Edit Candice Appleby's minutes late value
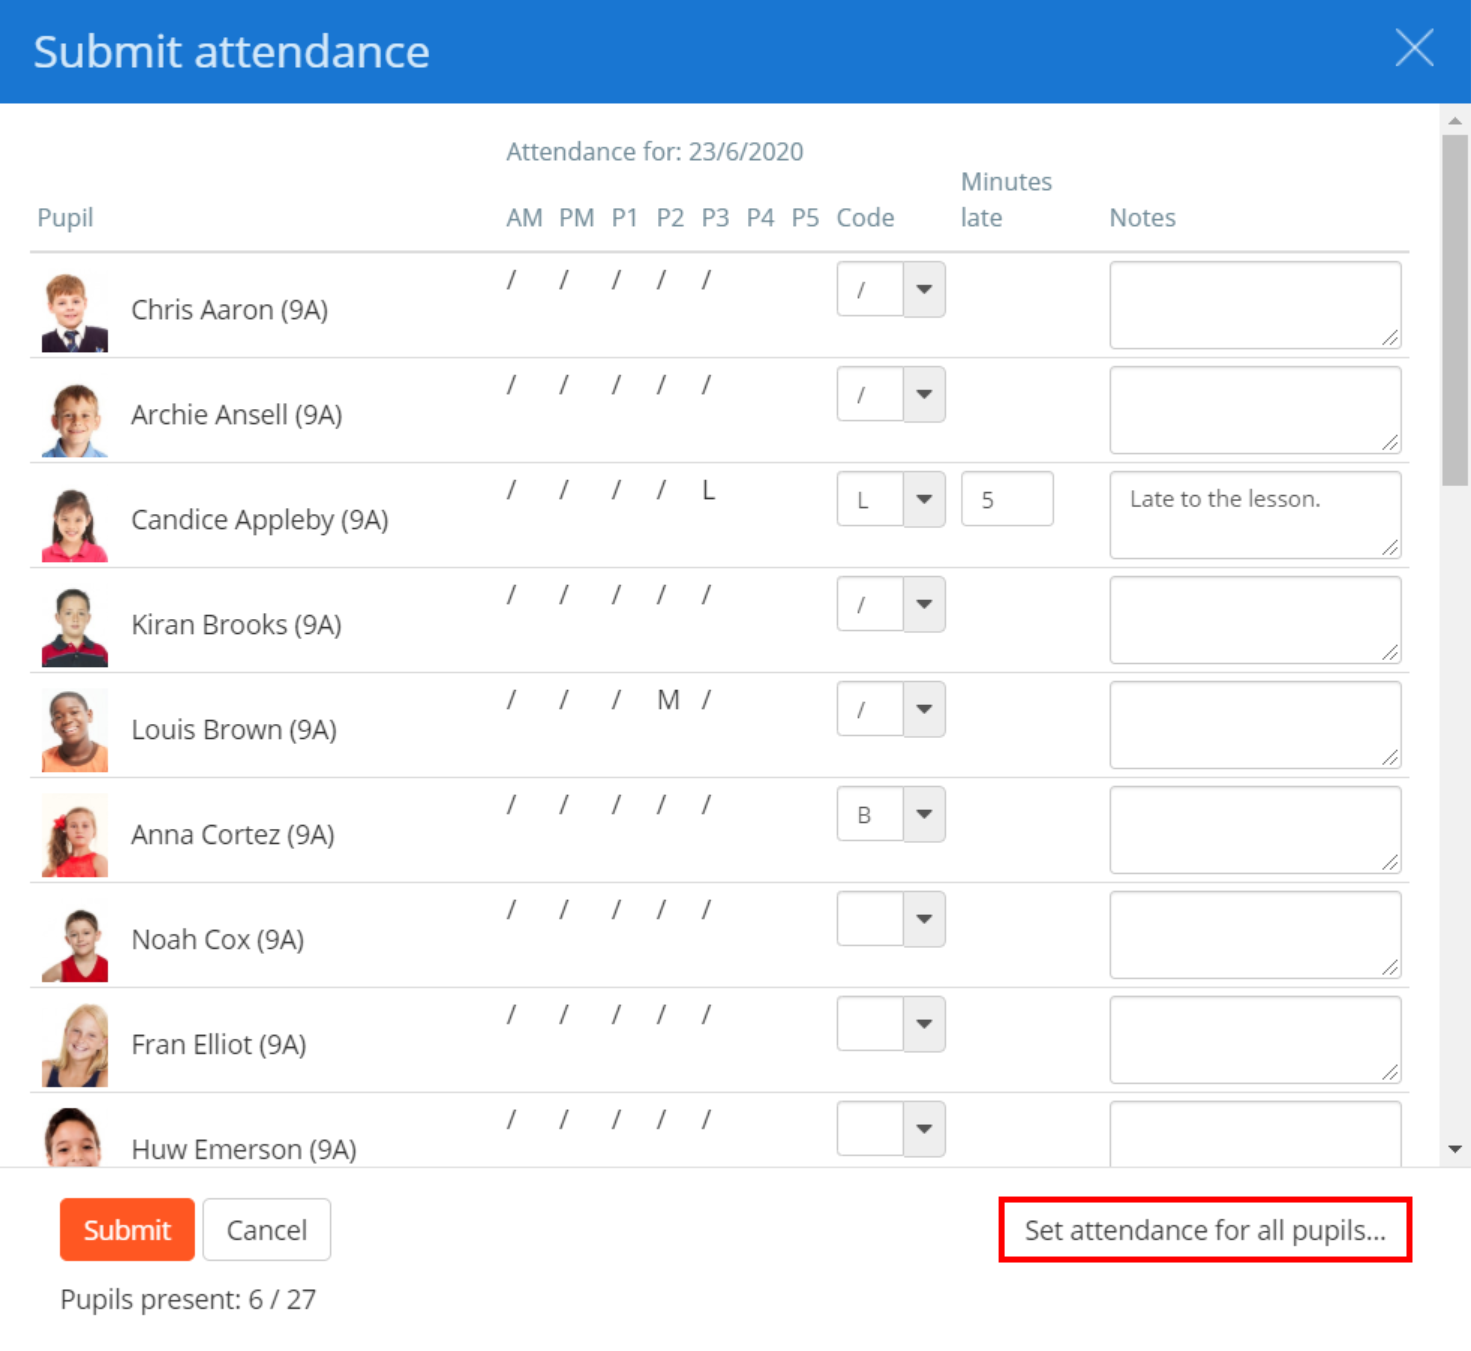 (1006, 499)
